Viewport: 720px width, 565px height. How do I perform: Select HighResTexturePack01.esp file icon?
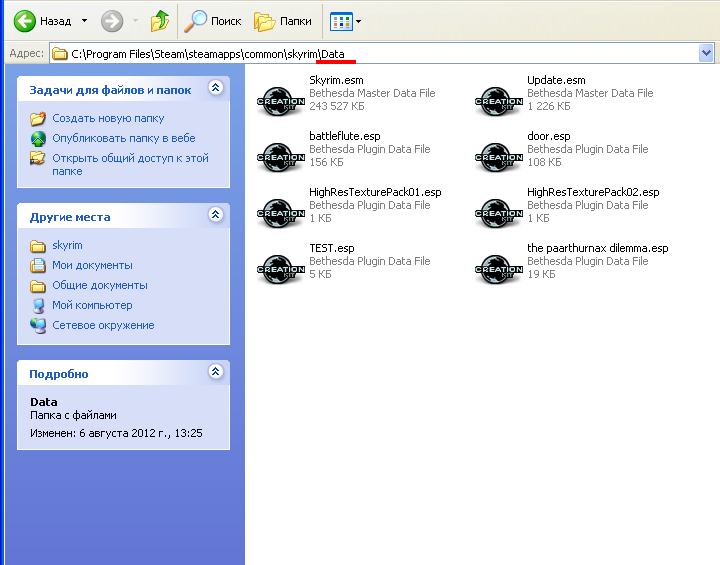click(281, 213)
